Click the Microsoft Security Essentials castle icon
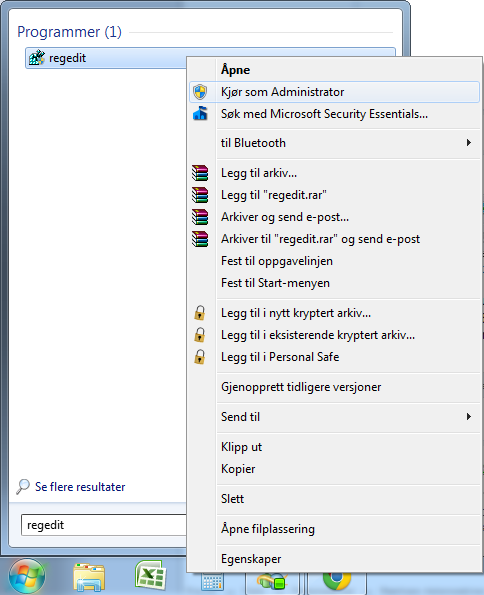The width and height of the screenshot is (484, 595). [x=200, y=113]
